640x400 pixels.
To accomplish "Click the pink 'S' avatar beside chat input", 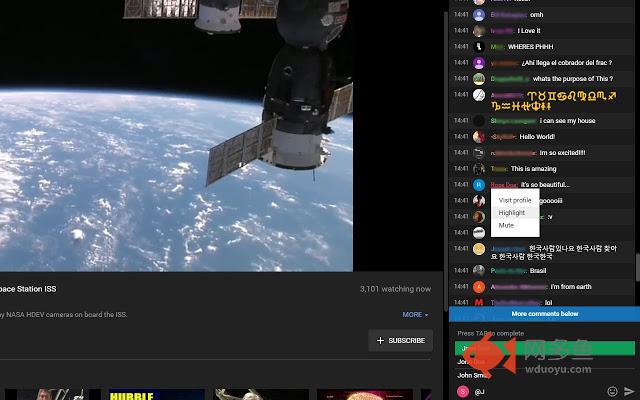I will pos(463,391).
